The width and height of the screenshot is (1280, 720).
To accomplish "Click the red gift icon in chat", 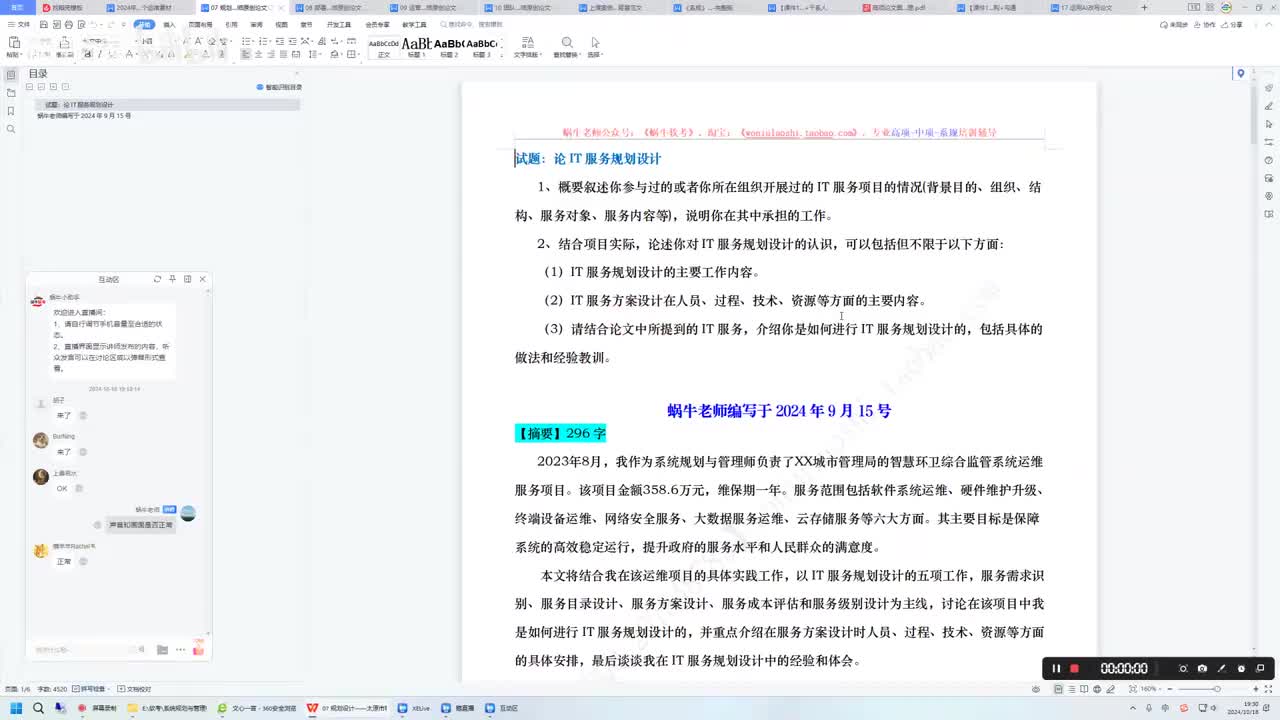I will click(x=198, y=650).
